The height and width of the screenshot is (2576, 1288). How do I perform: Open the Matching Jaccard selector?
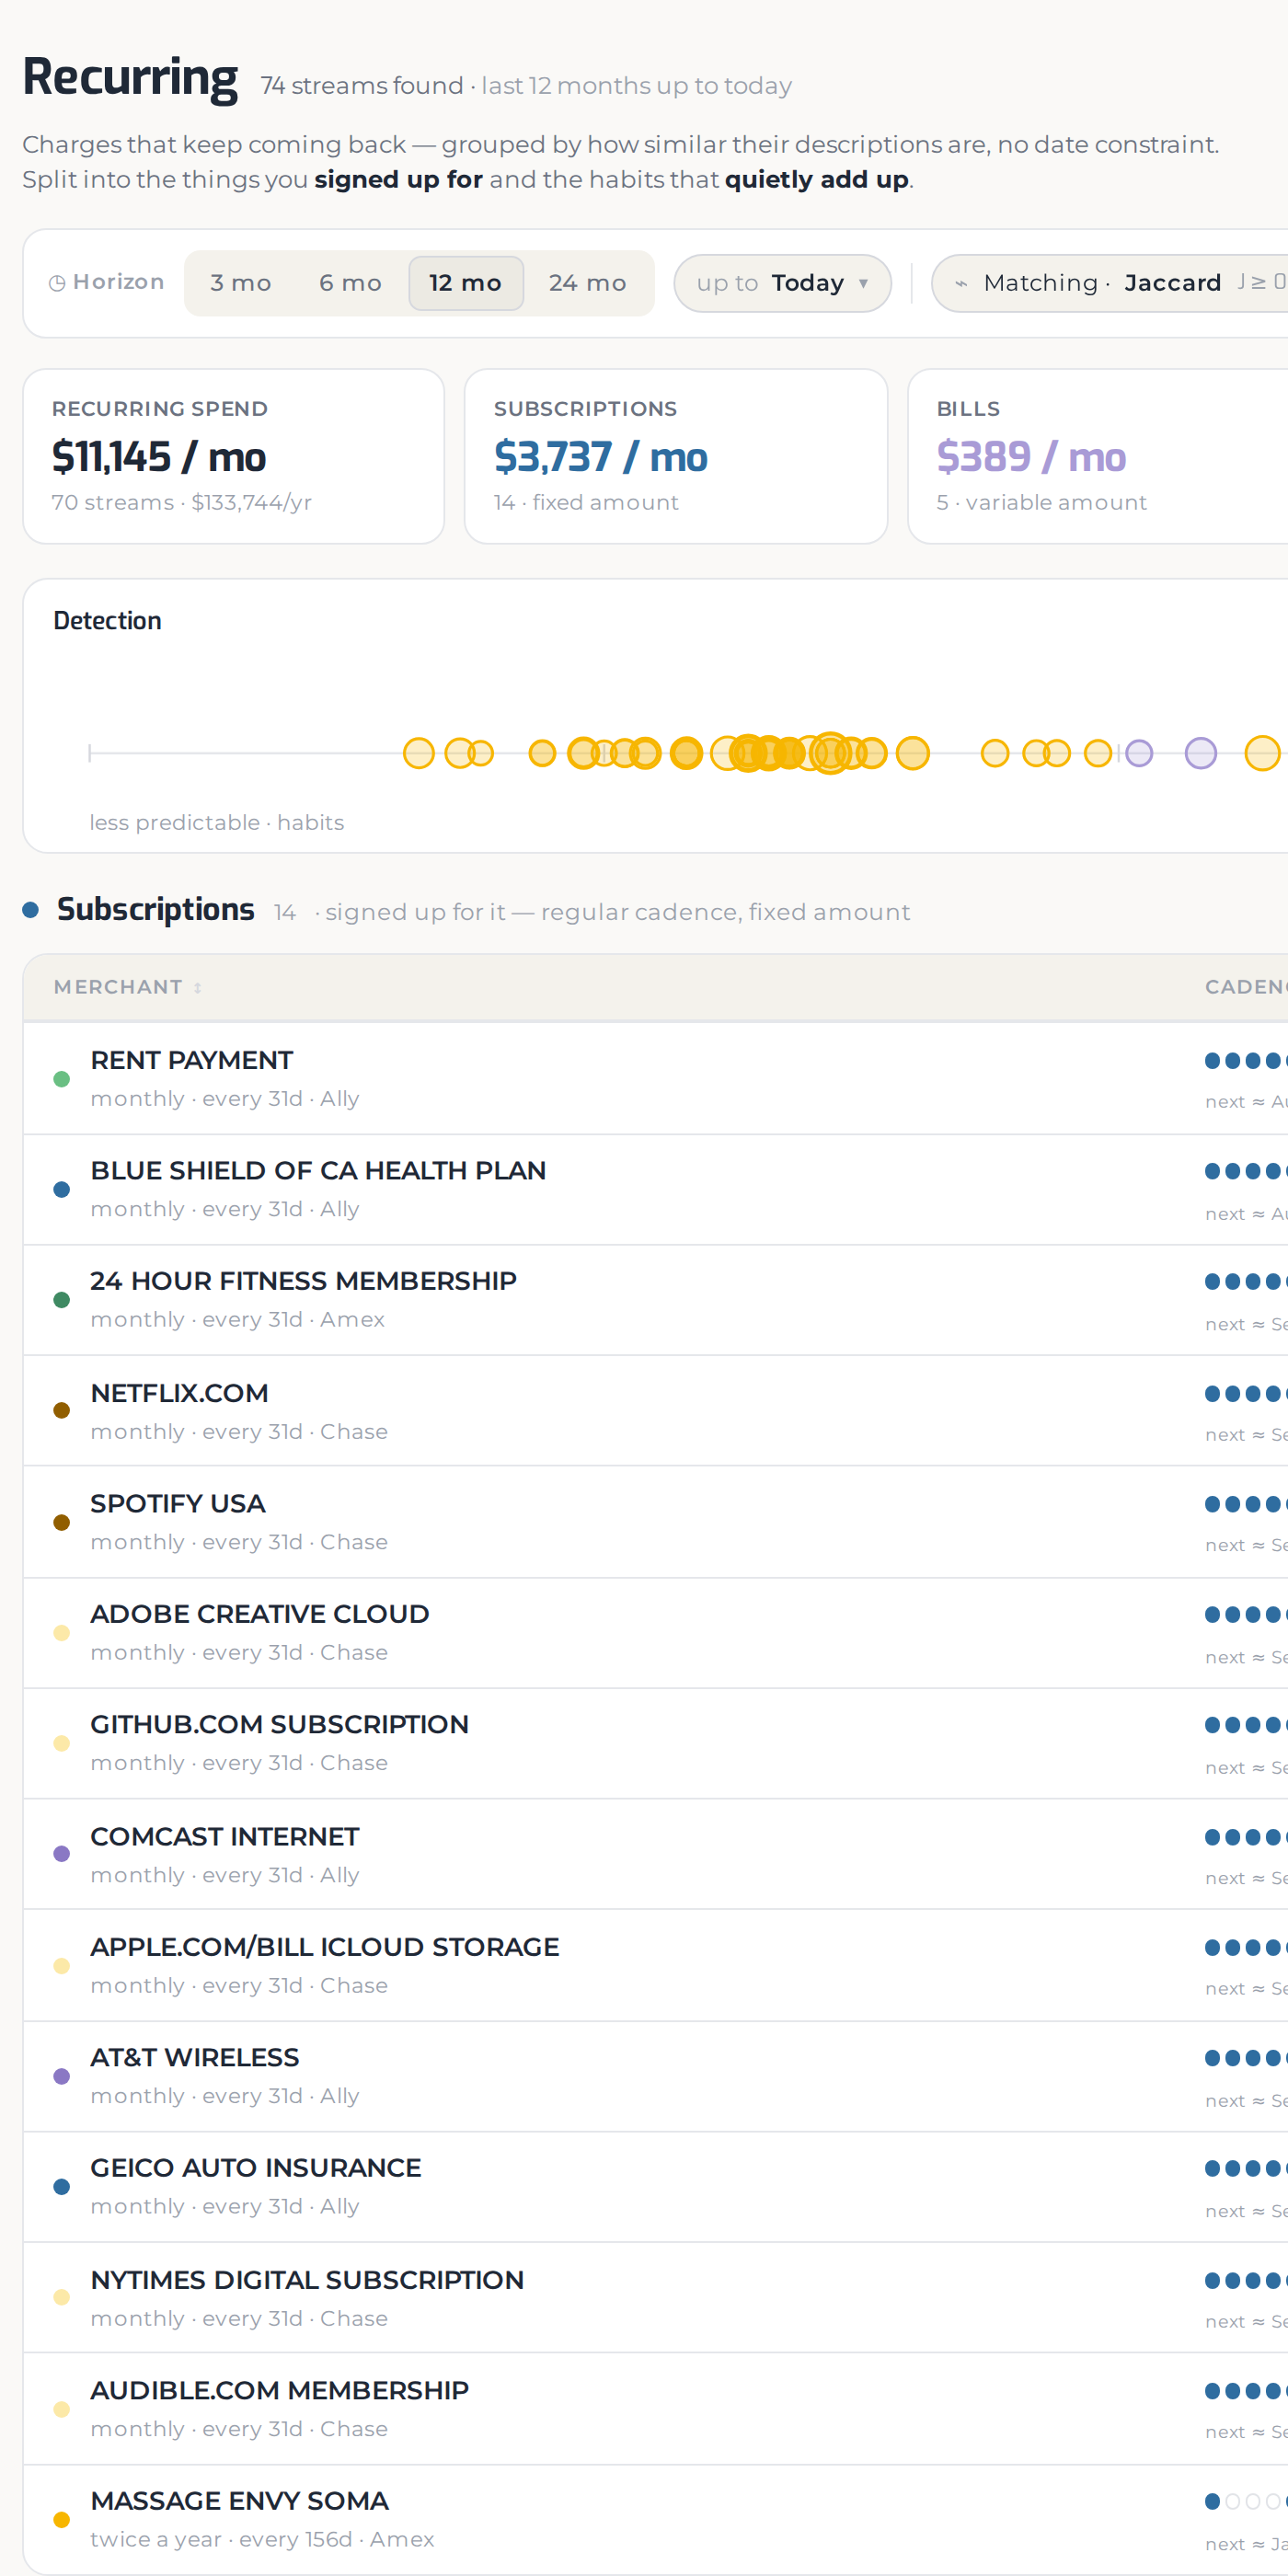pyautogui.click(x=1110, y=283)
